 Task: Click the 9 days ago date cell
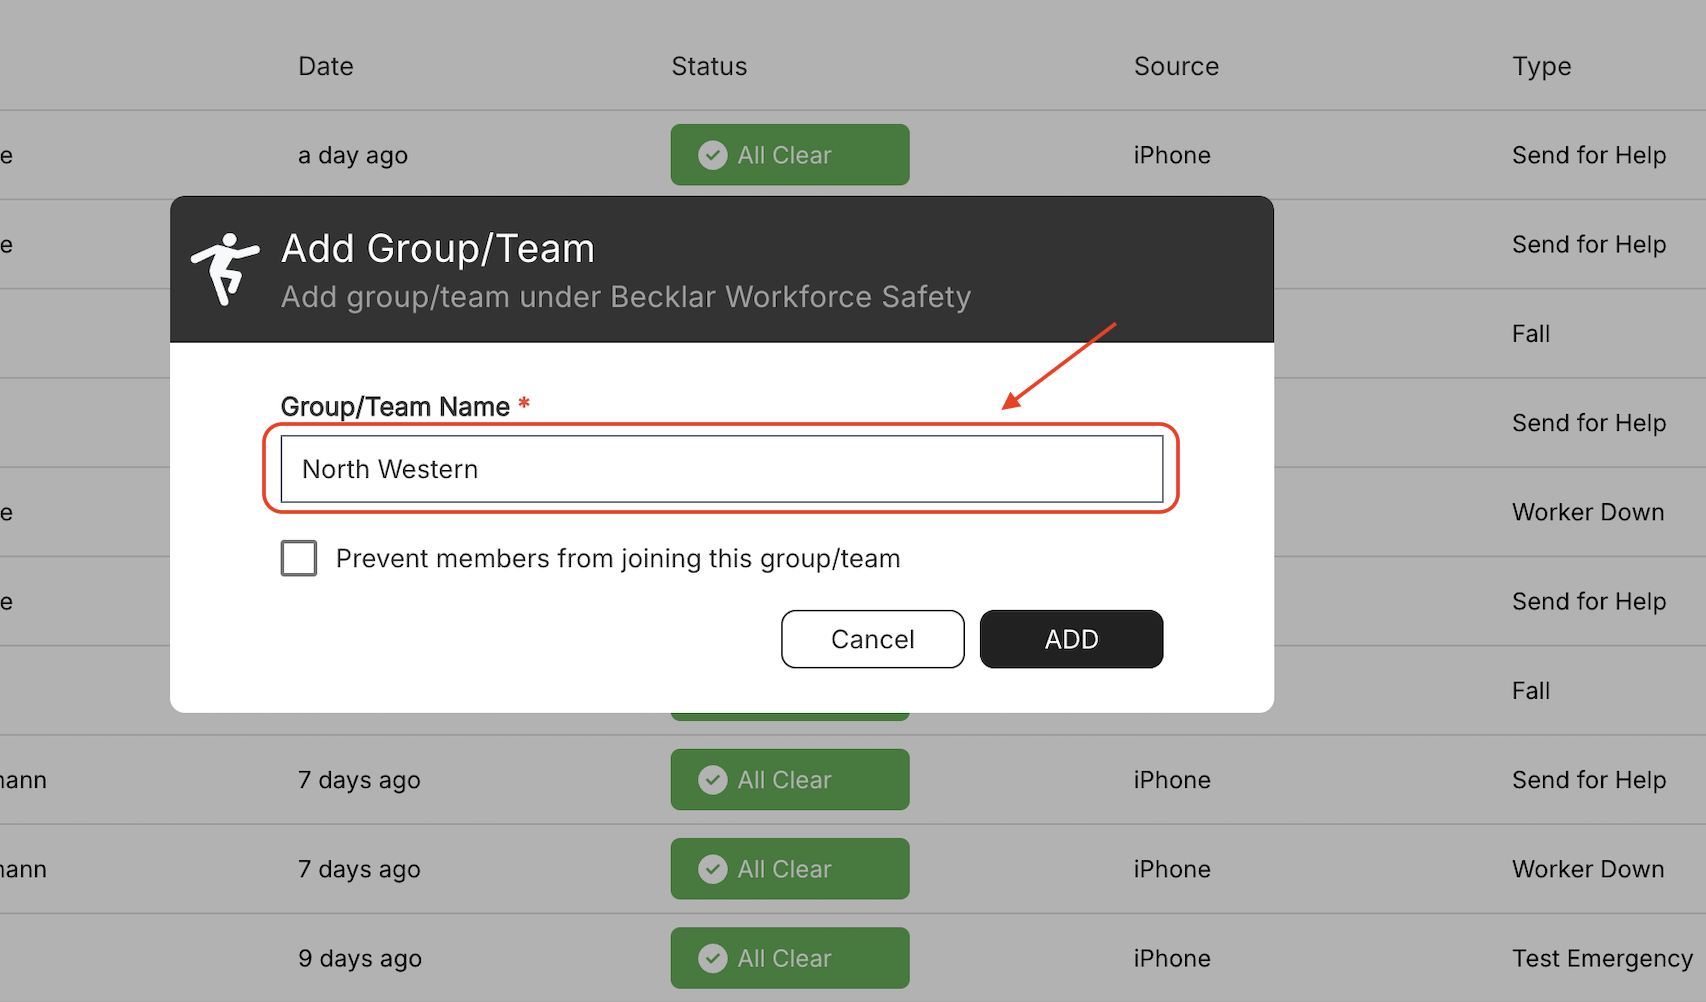click(360, 959)
